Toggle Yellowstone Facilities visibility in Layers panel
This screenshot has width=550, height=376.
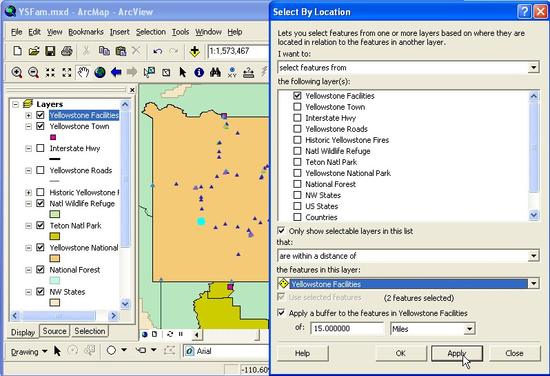click(40, 115)
